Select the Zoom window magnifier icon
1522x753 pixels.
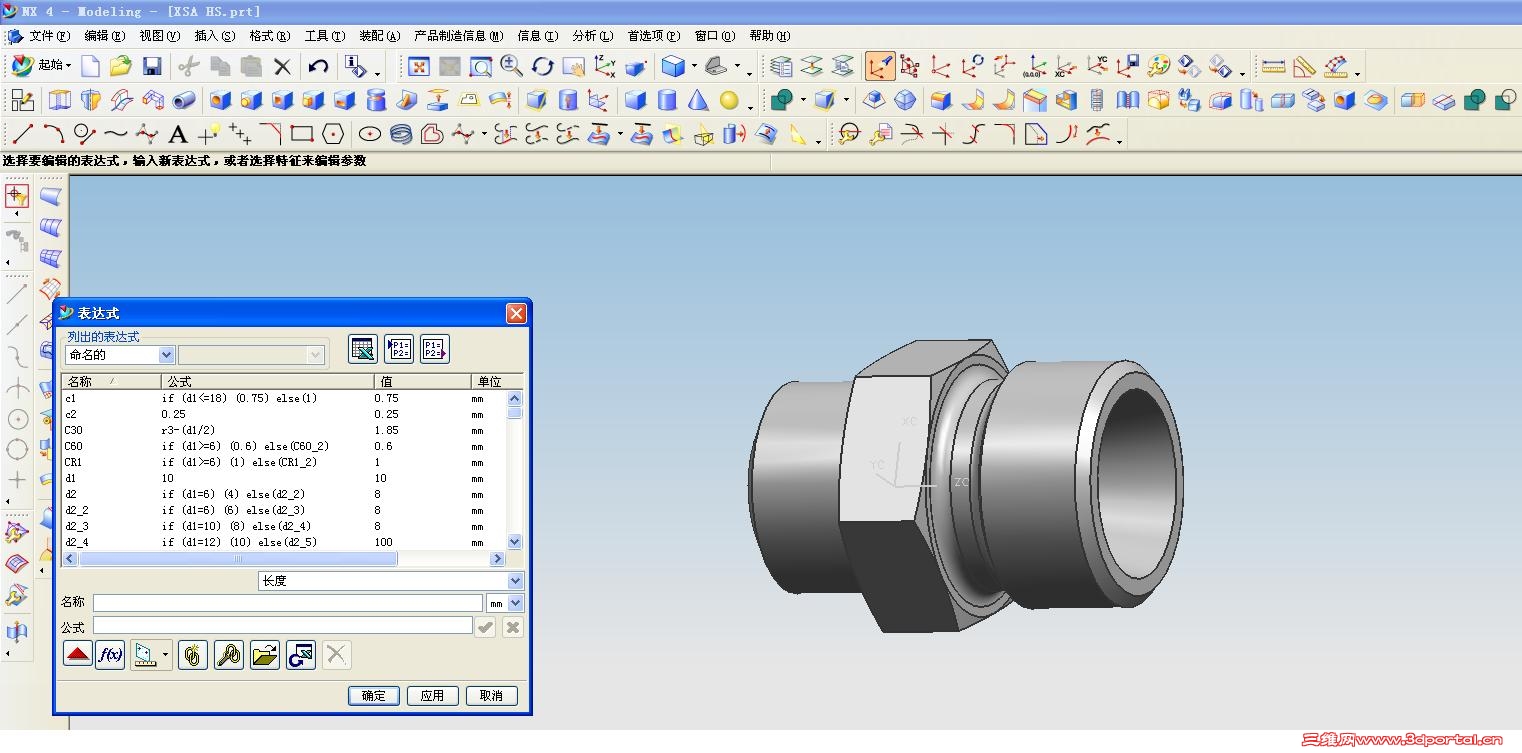click(481, 67)
